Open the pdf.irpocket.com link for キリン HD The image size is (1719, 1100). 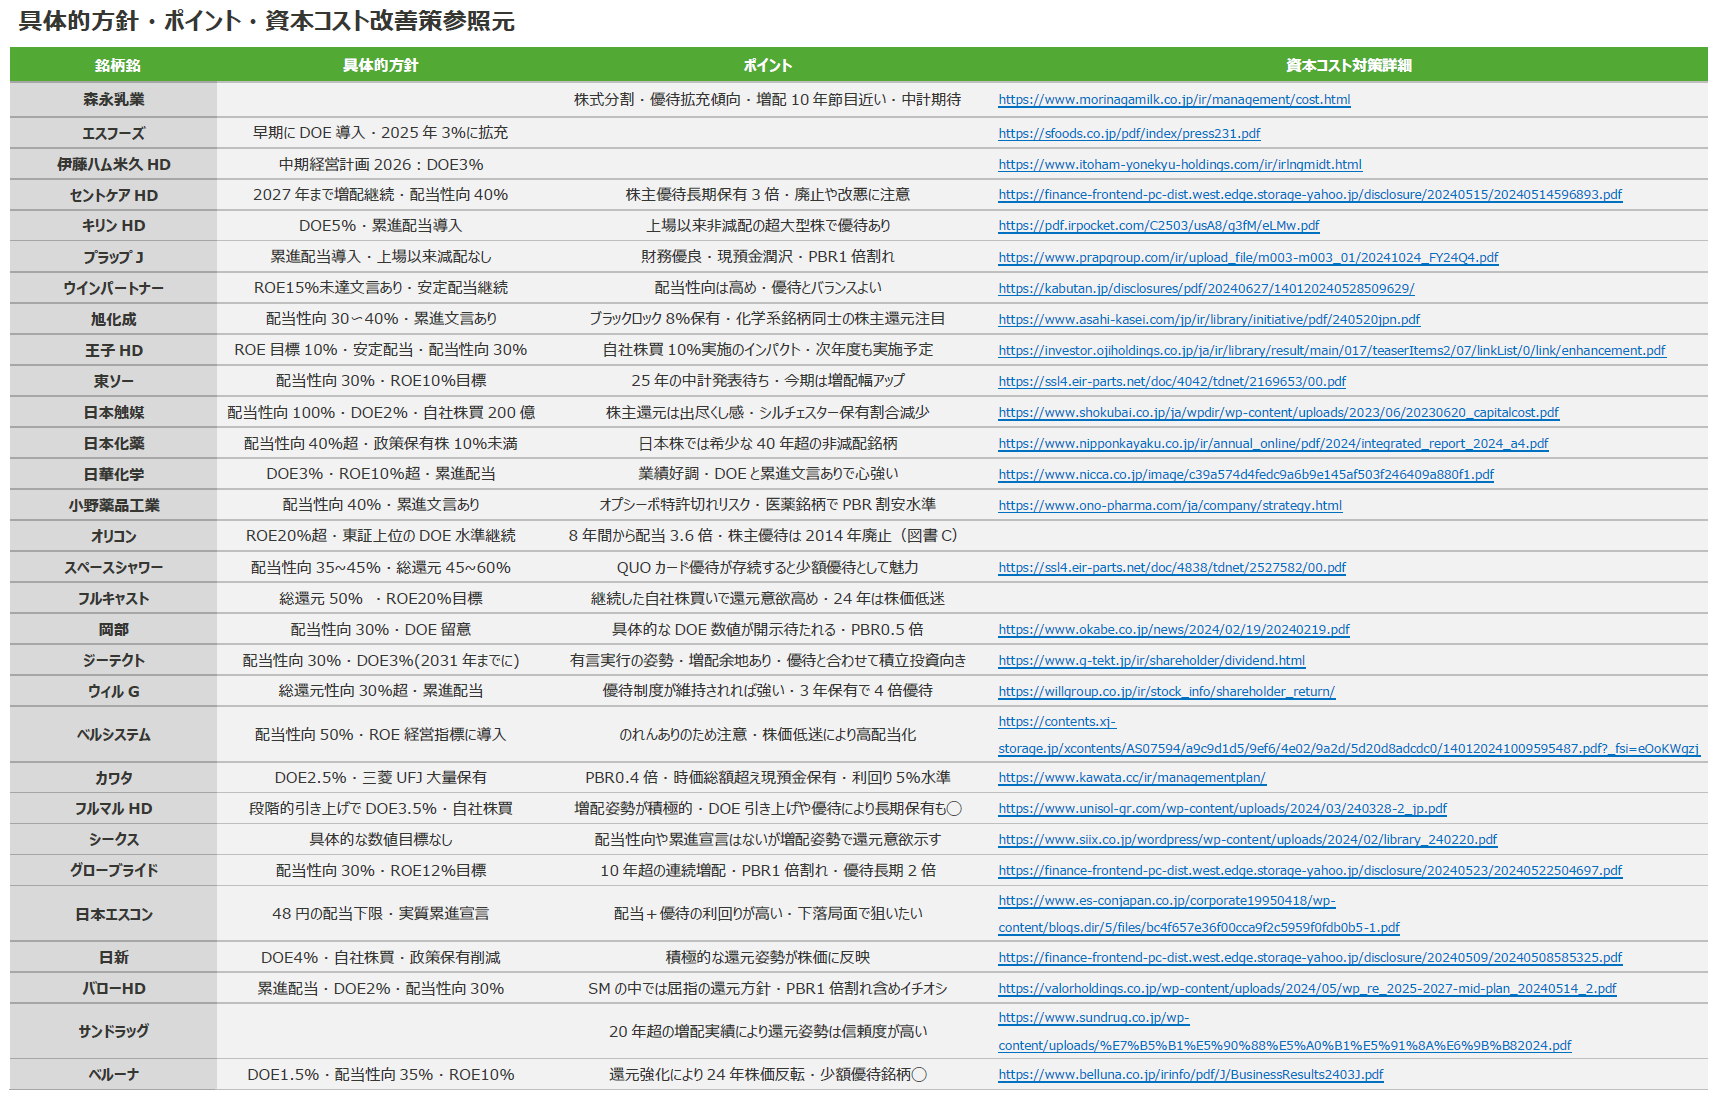point(1159,226)
